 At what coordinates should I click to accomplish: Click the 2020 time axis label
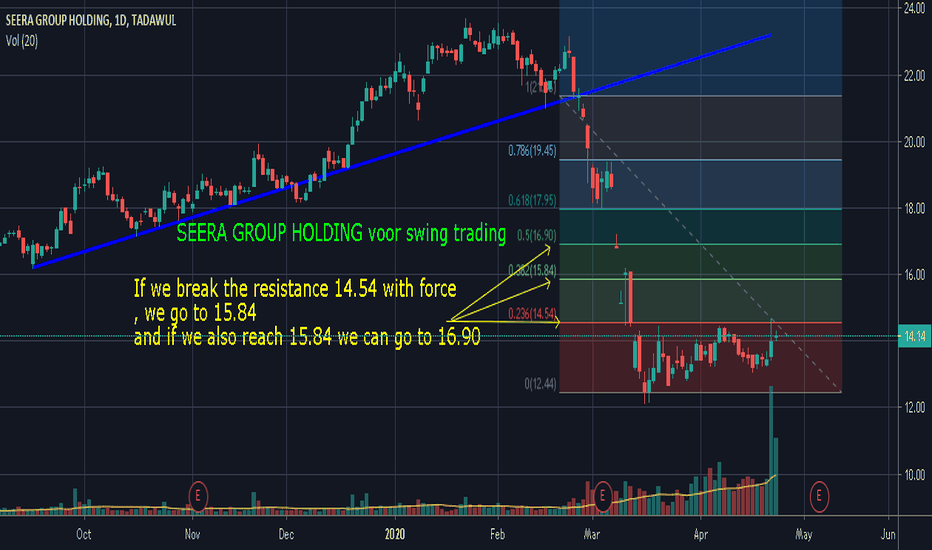pyautogui.click(x=395, y=534)
